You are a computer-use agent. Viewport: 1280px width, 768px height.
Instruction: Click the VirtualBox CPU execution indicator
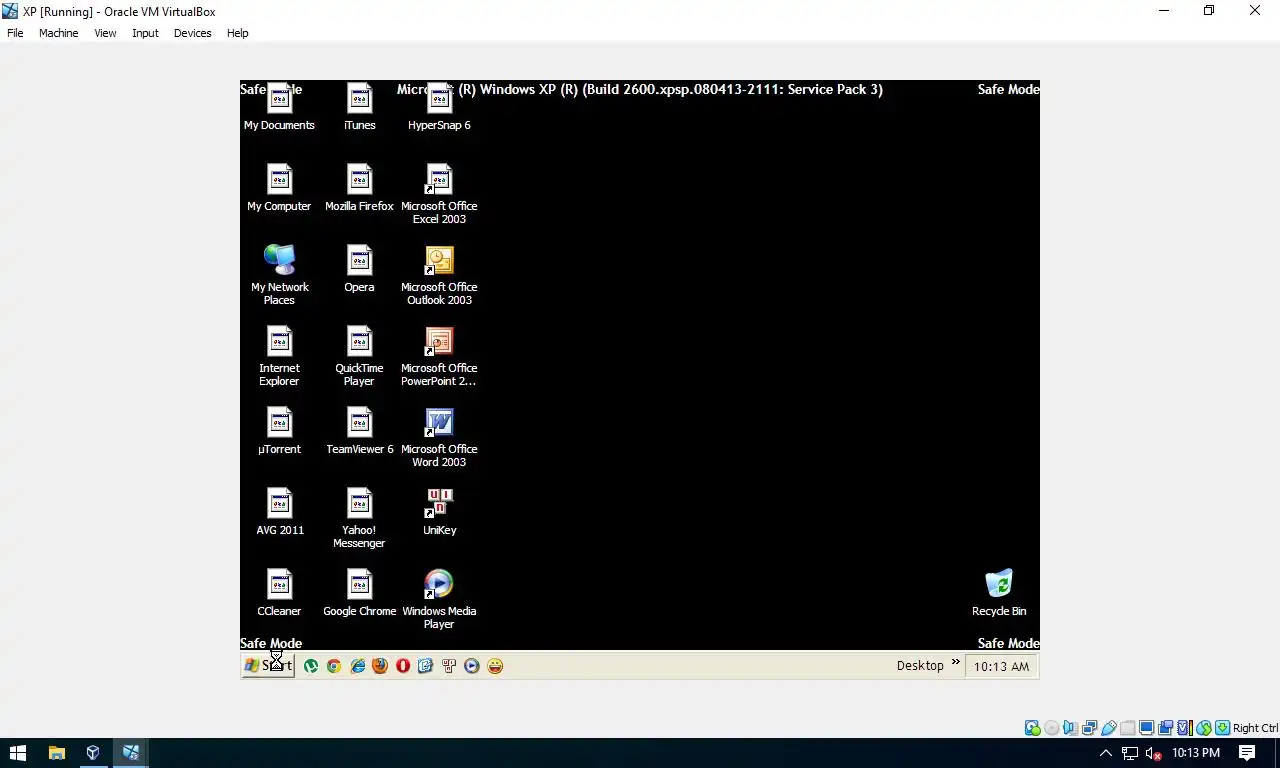click(1185, 728)
